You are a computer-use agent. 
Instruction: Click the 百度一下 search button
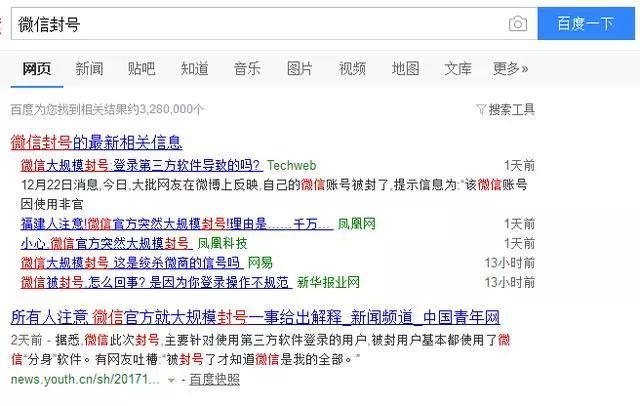pyautogui.click(x=586, y=24)
